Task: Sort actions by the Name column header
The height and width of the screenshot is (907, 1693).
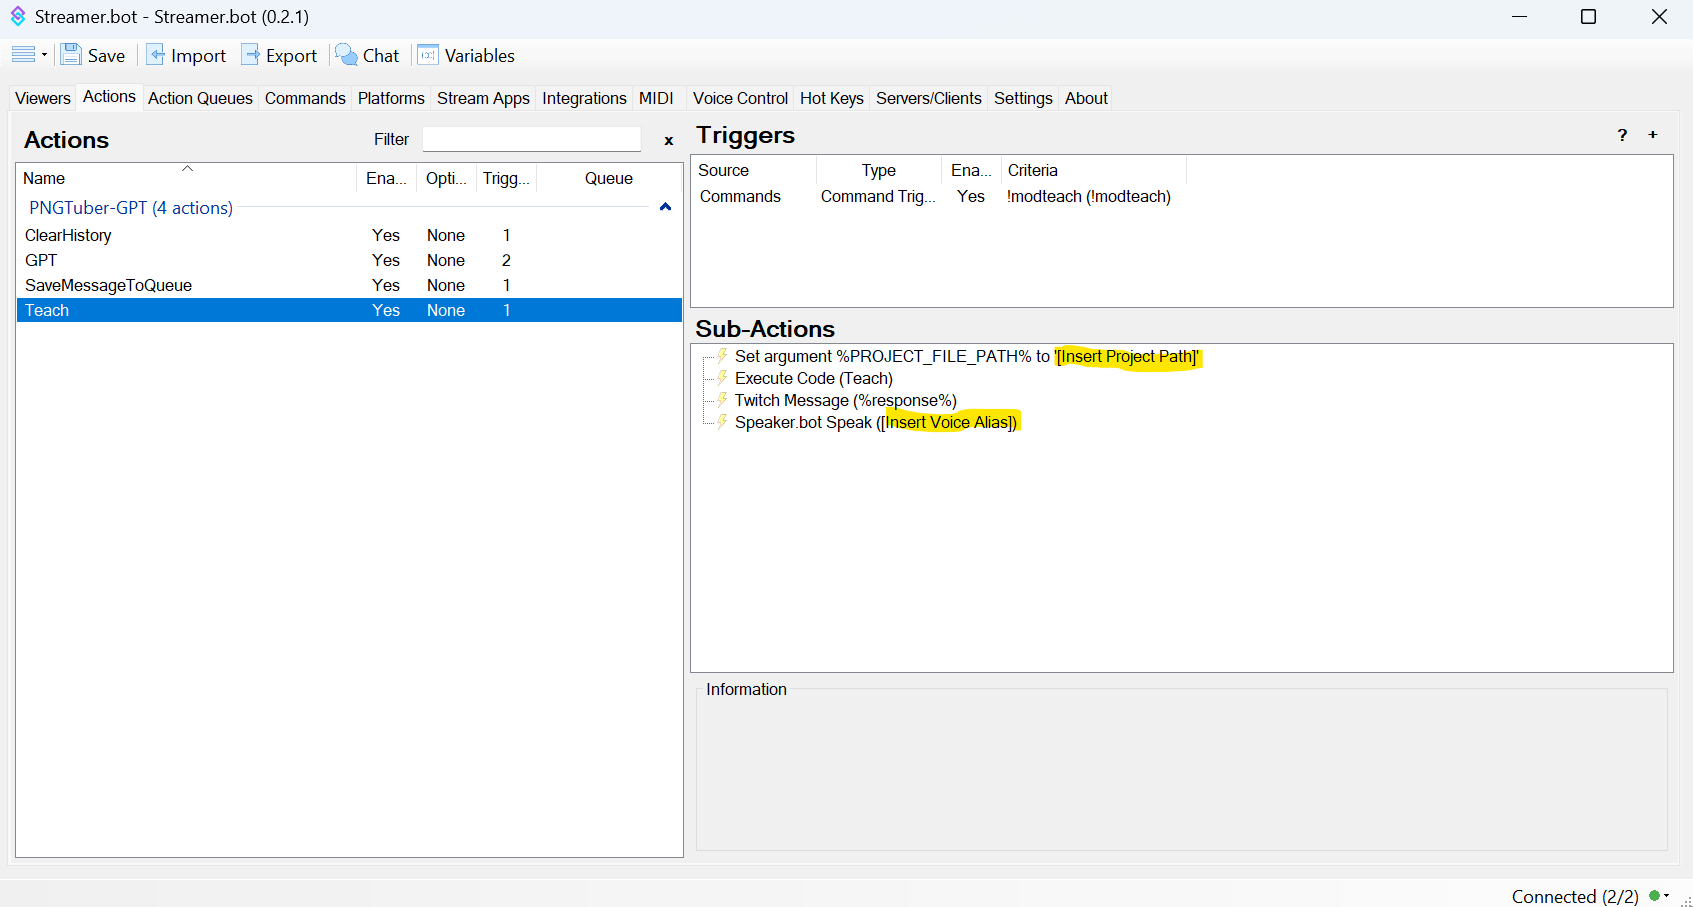Action: [44, 178]
